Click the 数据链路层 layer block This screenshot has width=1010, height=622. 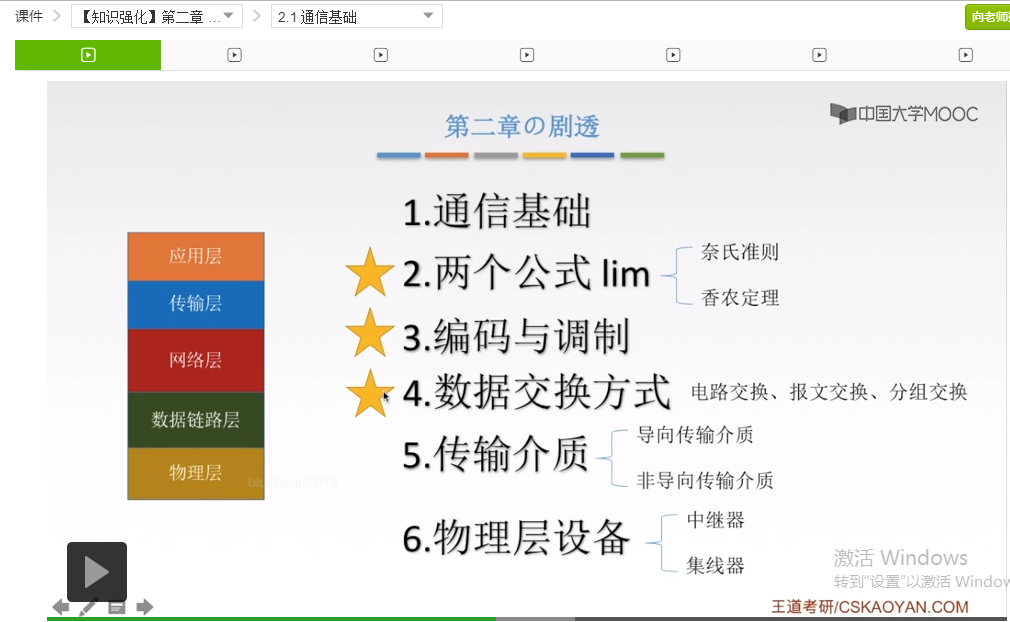(x=196, y=420)
